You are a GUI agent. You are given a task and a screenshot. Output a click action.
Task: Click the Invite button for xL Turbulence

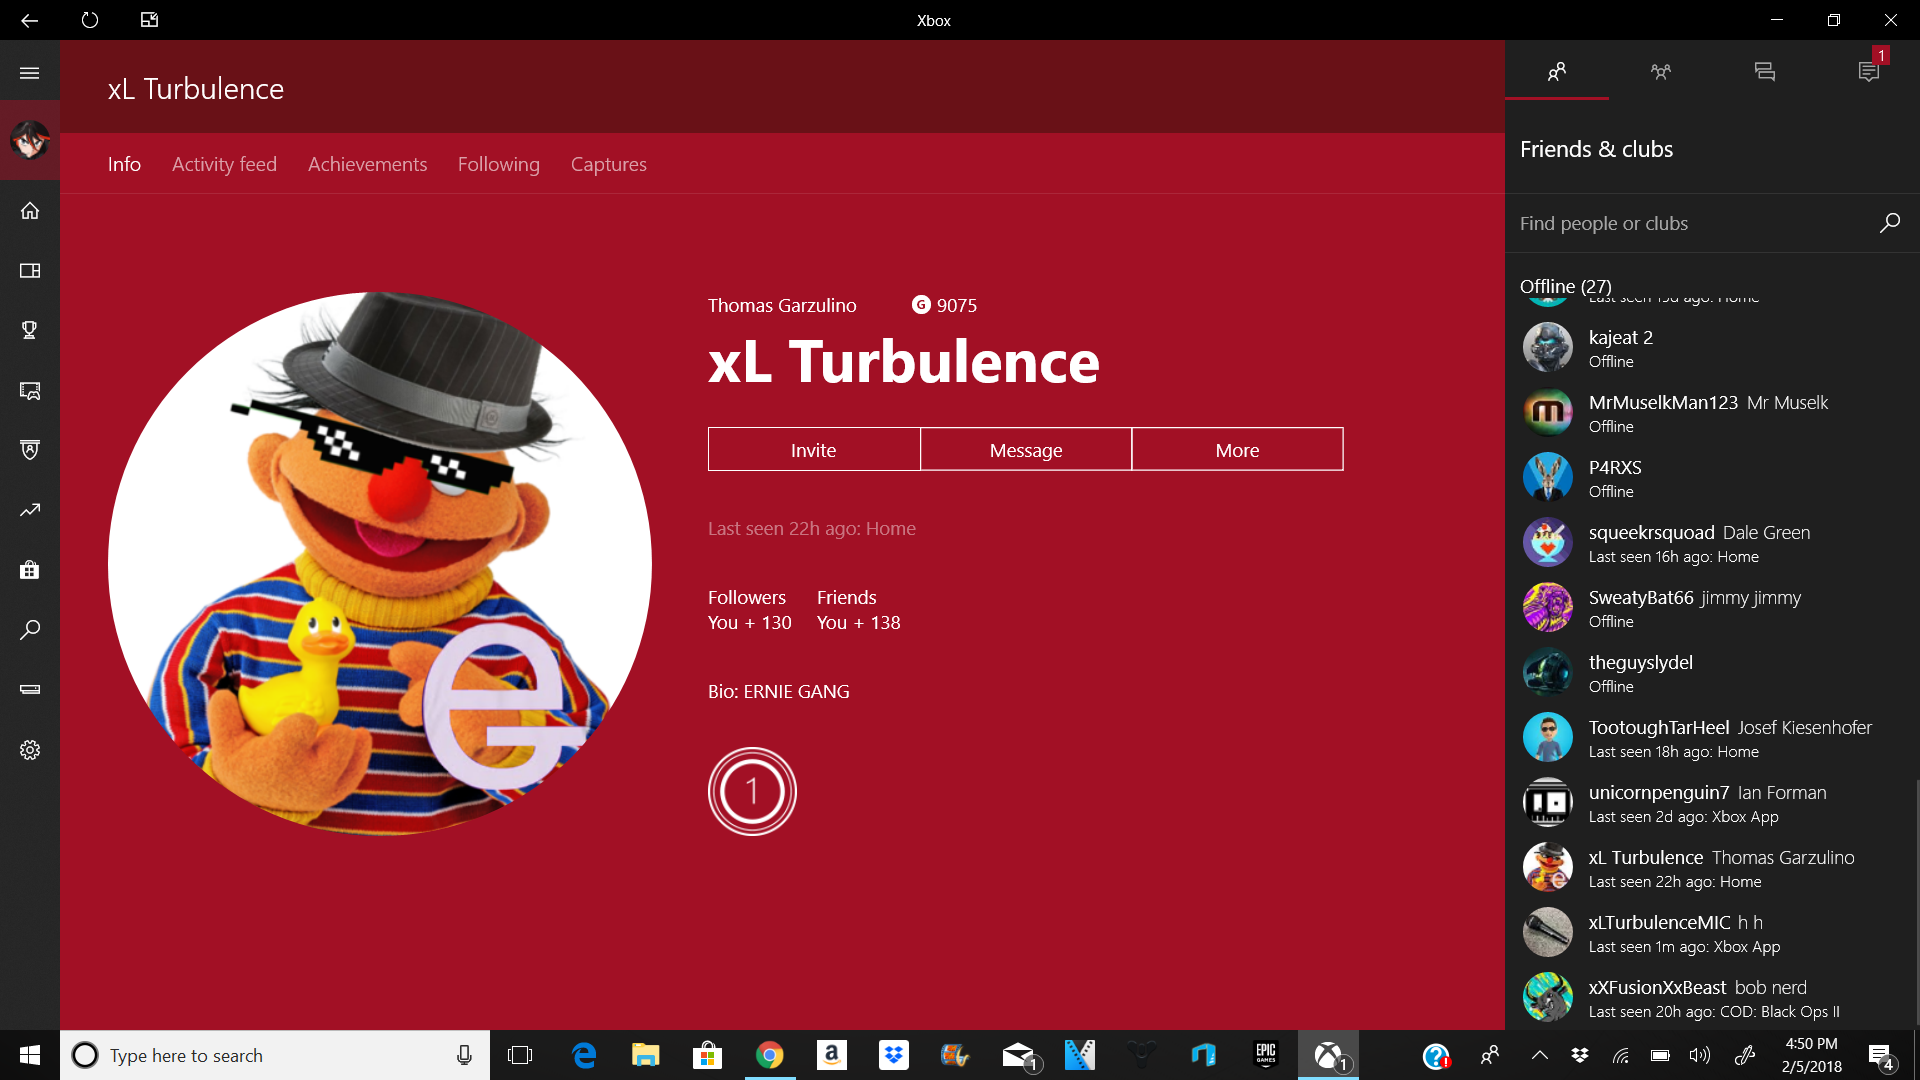(x=814, y=448)
